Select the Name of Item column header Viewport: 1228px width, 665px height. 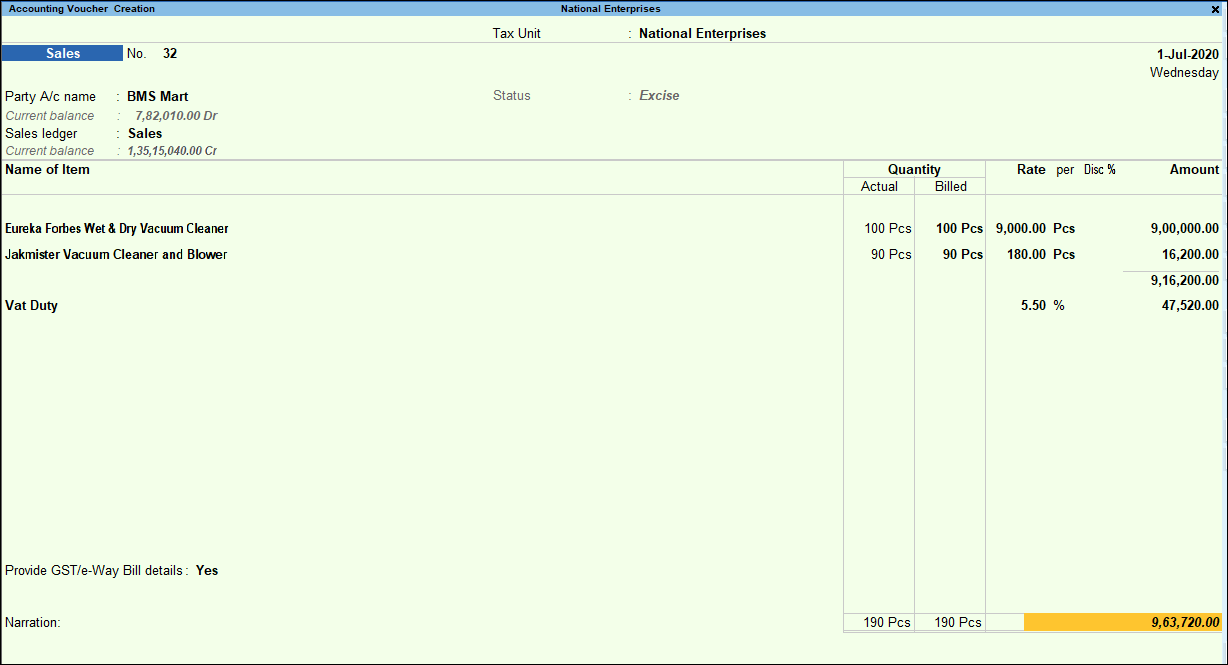pos(47,169)
